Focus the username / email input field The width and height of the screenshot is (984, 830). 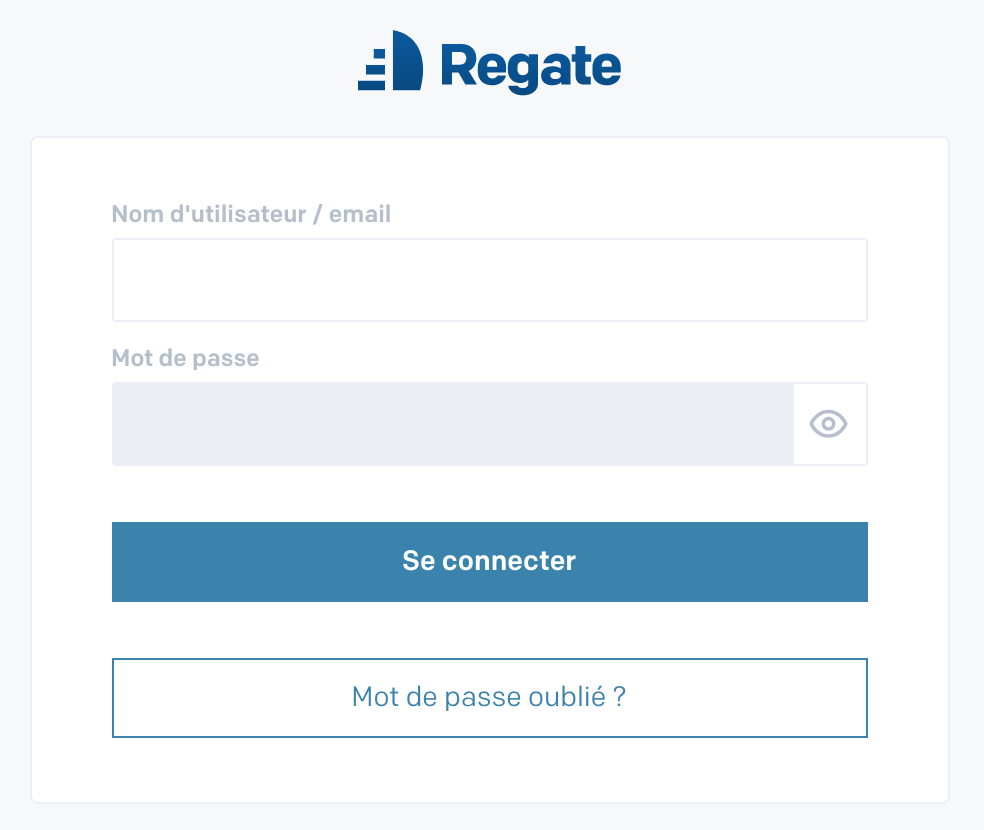coord(489,280)
